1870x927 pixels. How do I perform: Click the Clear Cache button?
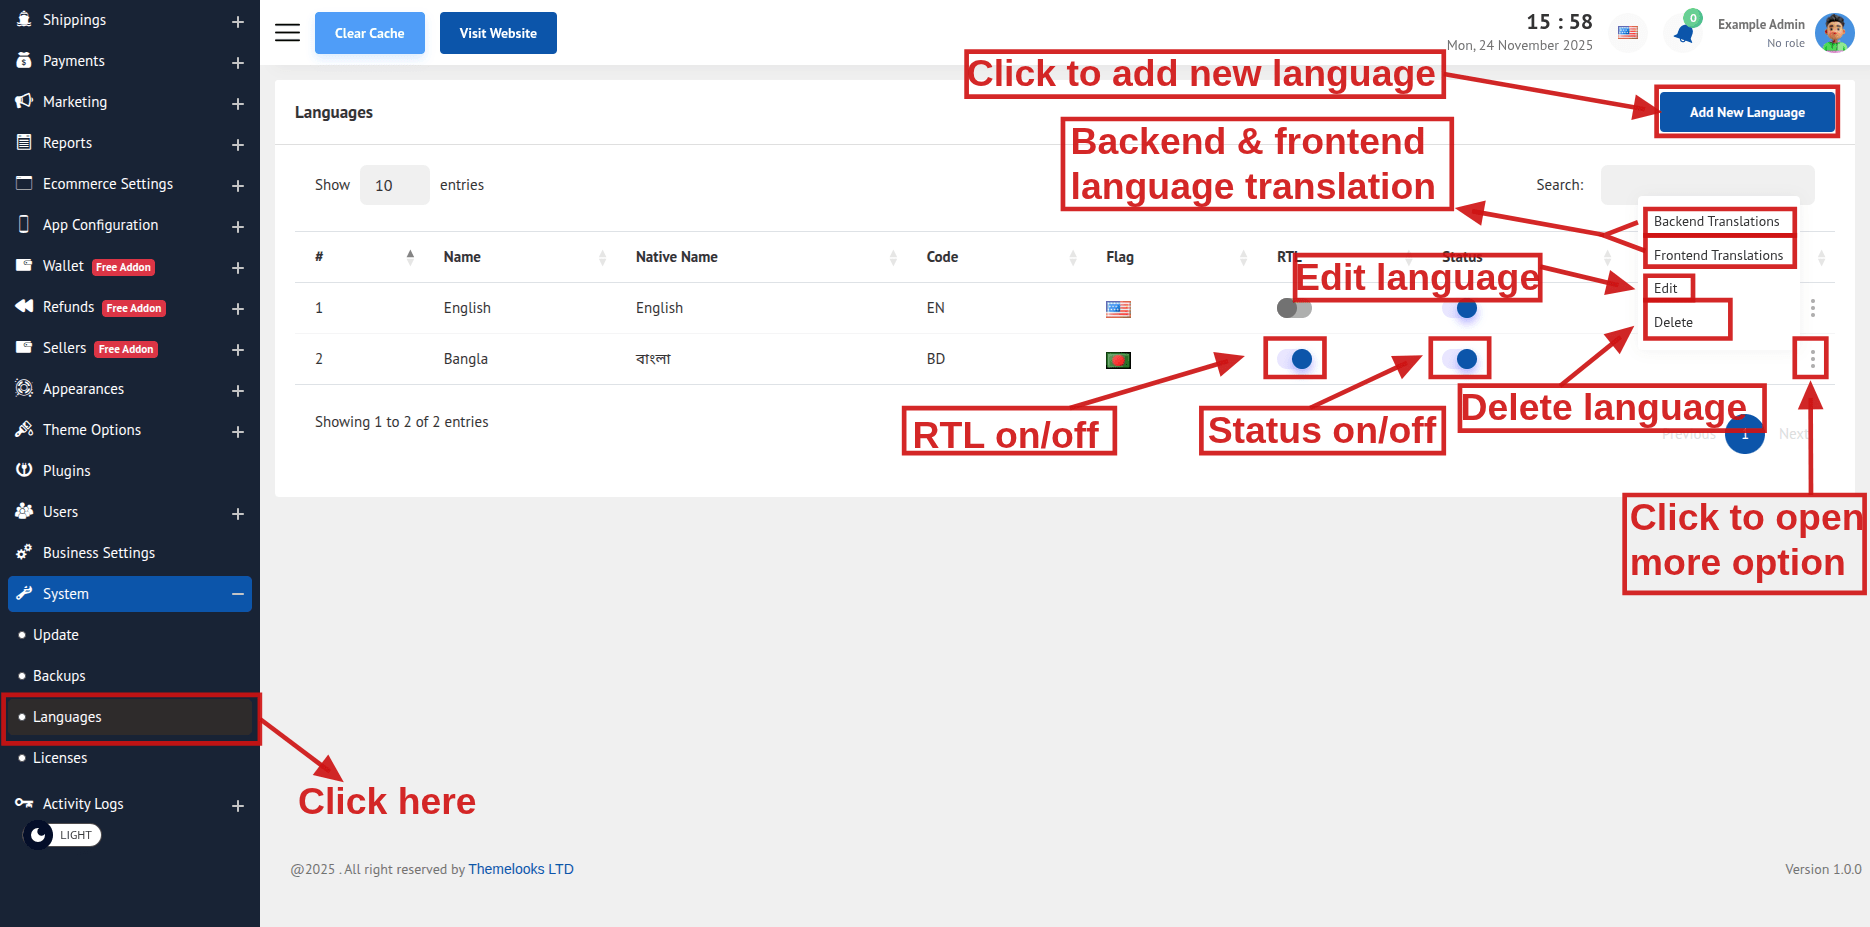[x=369, y=33]
